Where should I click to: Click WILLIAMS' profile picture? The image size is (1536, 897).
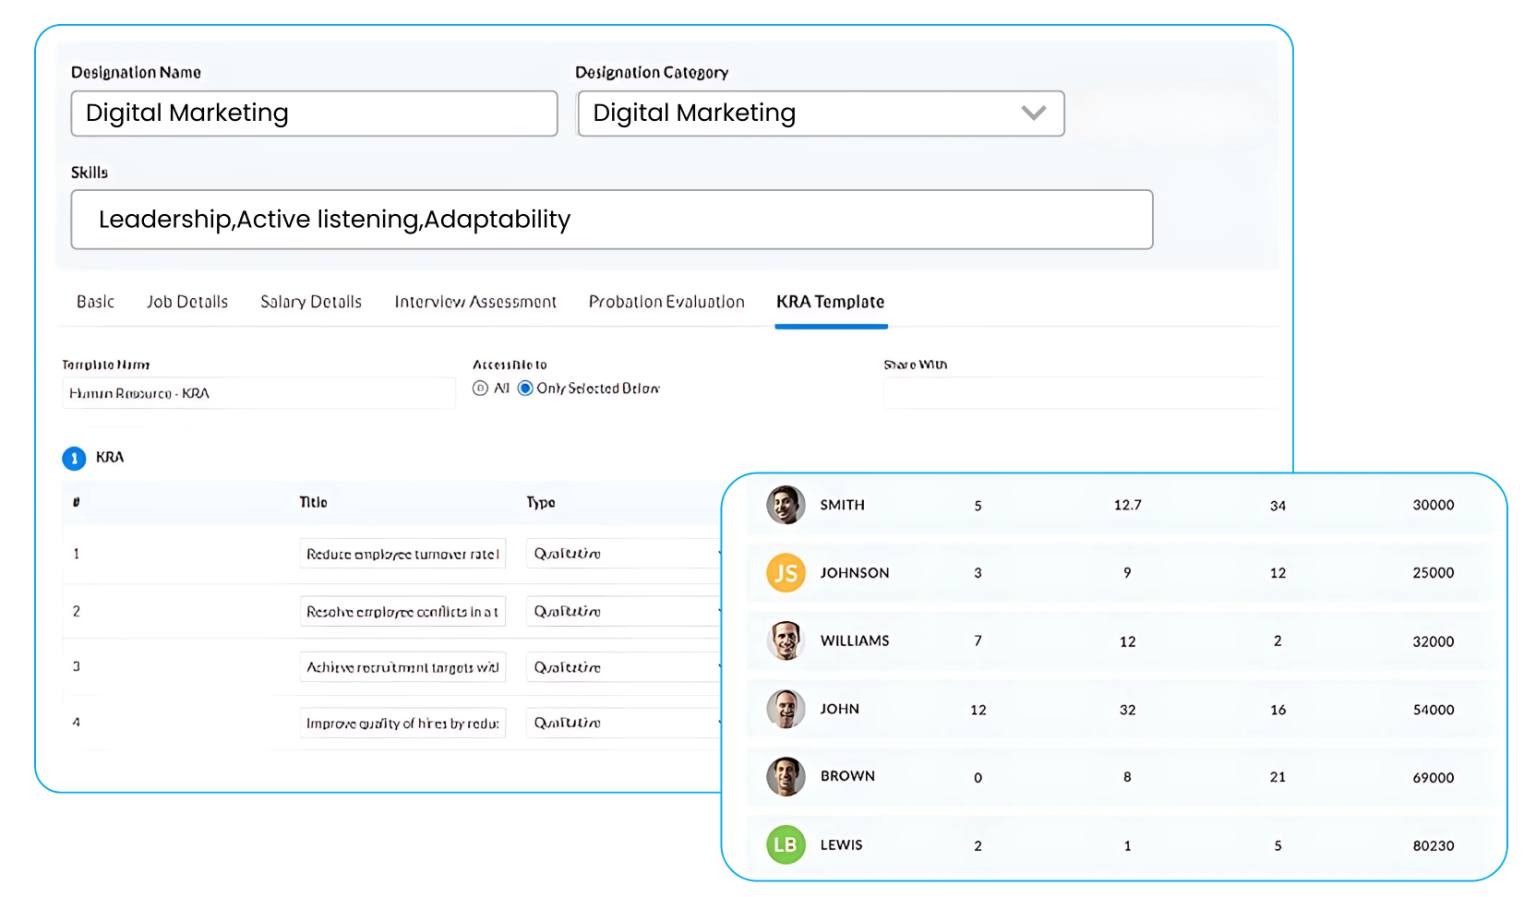pyautogui.click(x=785, y=641)
